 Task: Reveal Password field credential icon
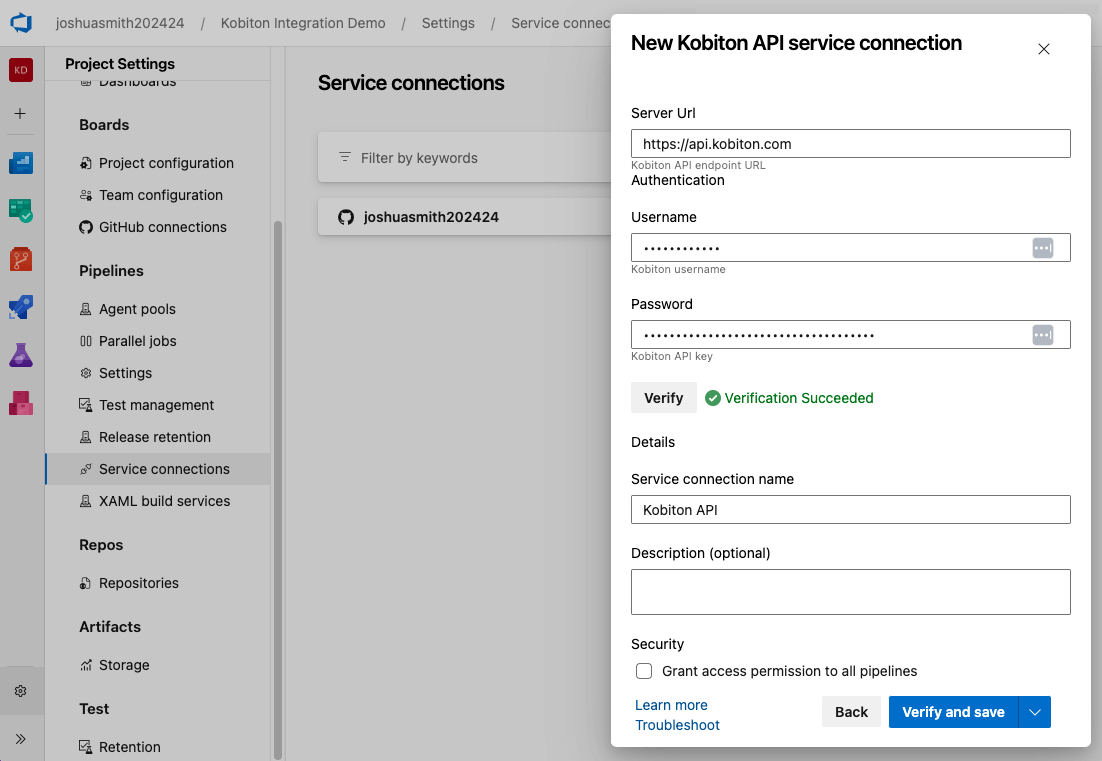[x=1043, y=335]
